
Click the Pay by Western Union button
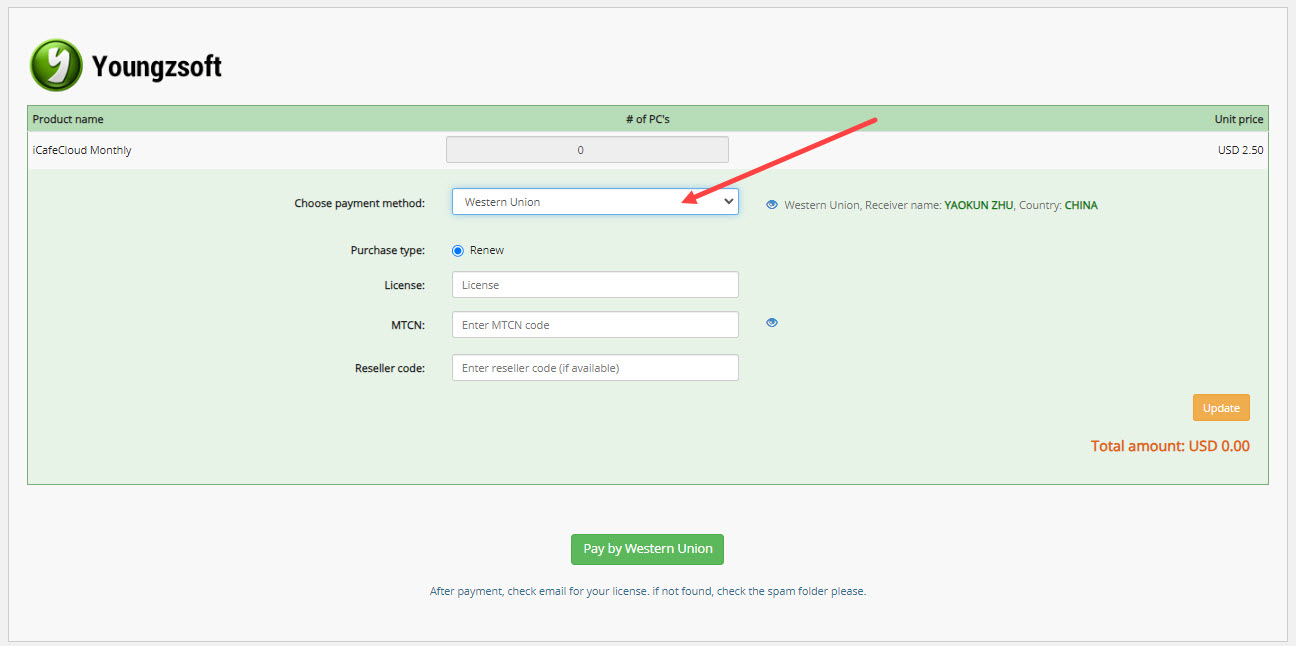pyautogui.click(x=647, y=549)
